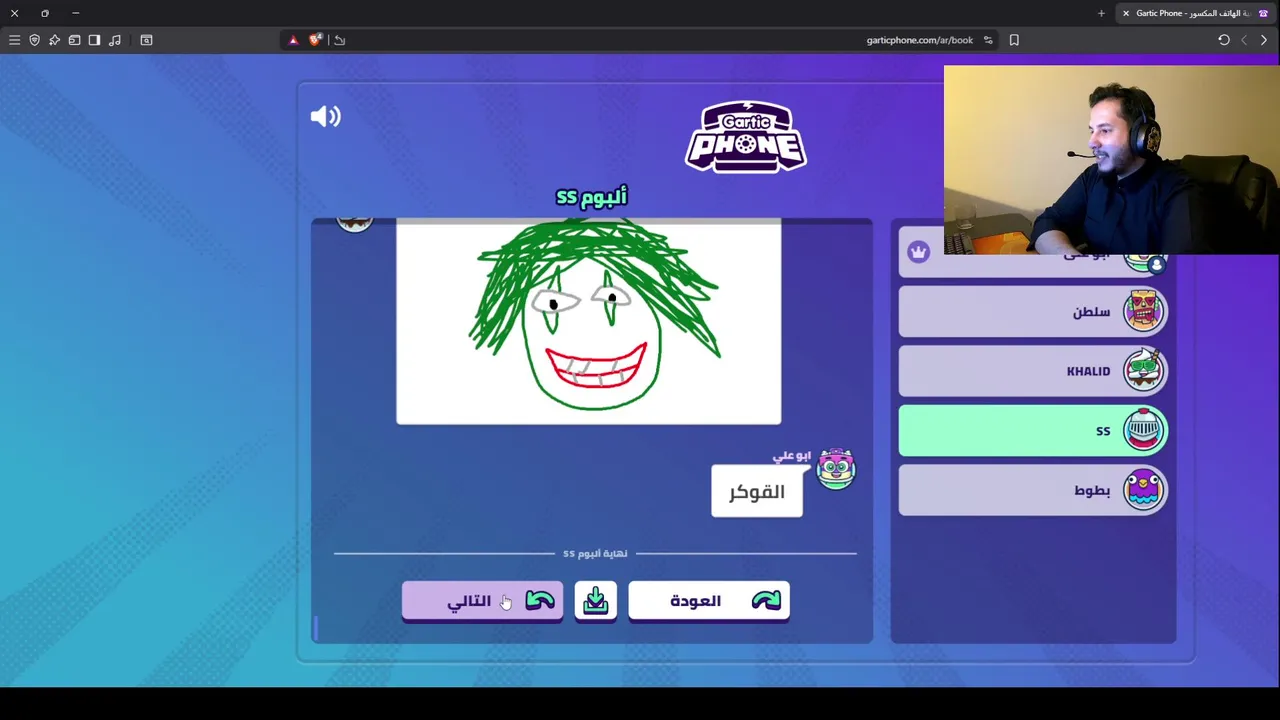
Task: Open a new browser tab
Action: [x=1101, y=13]
